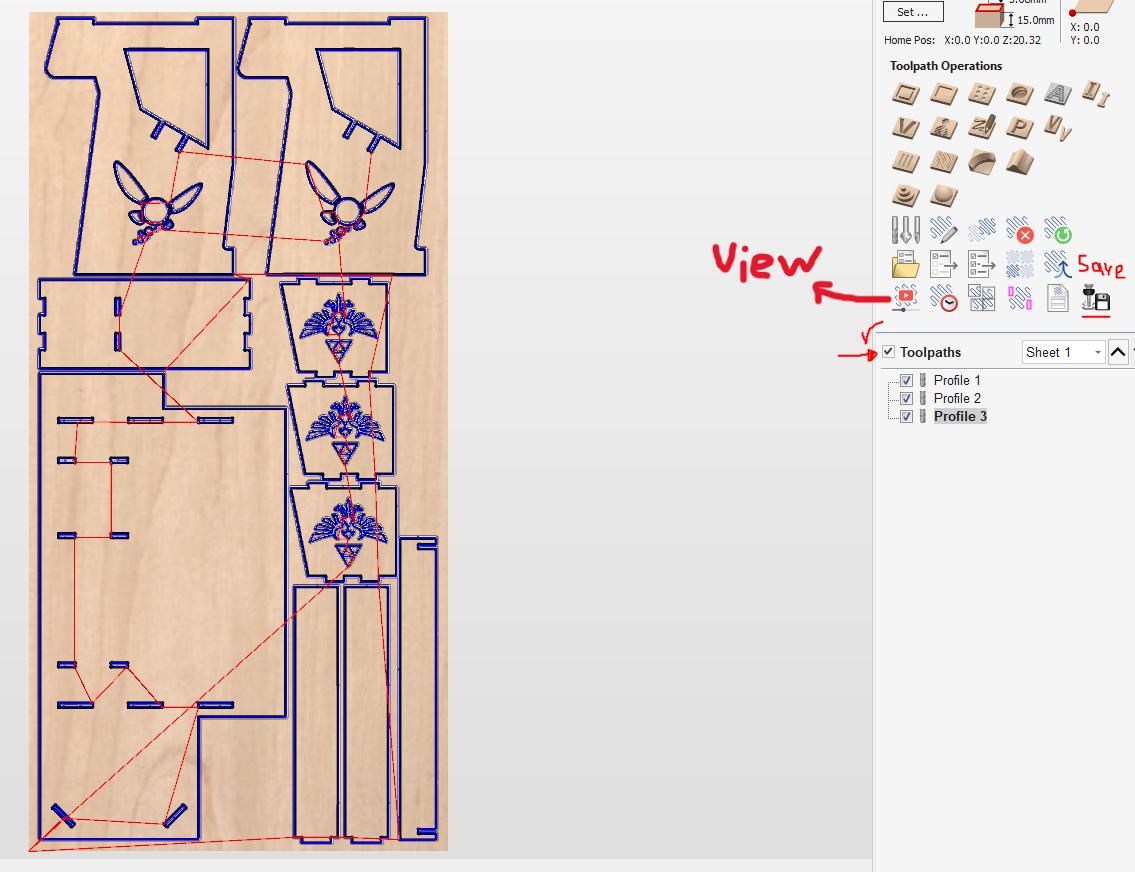
Task: Select the sculpted texture carving toolpath icon
Action: pos(944,128)
